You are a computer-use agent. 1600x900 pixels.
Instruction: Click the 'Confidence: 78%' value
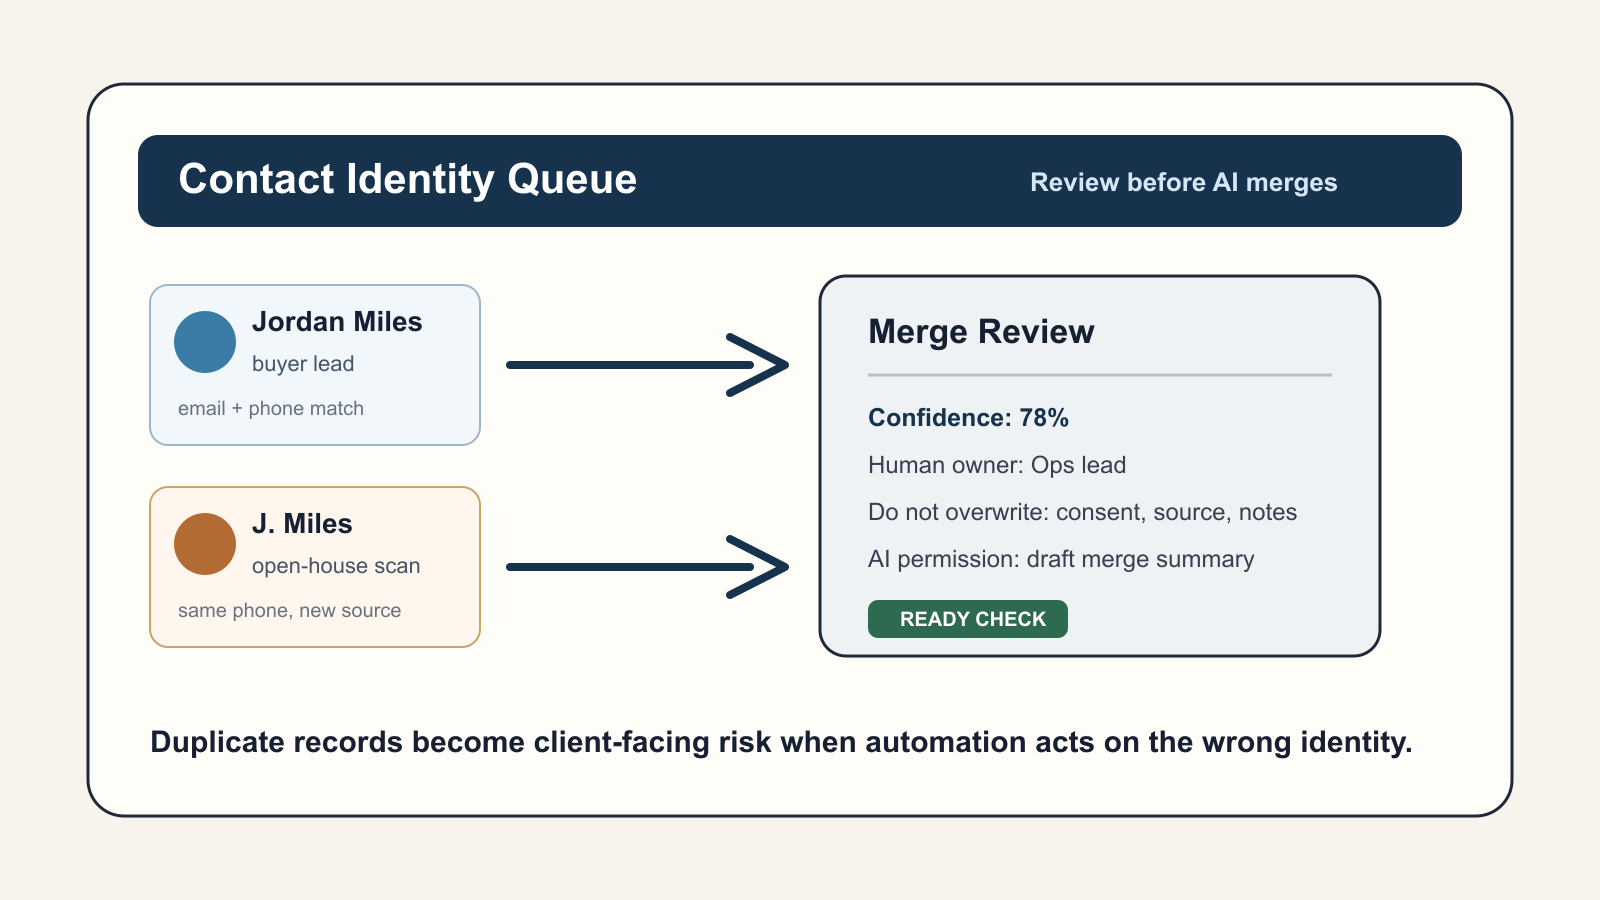968,418
